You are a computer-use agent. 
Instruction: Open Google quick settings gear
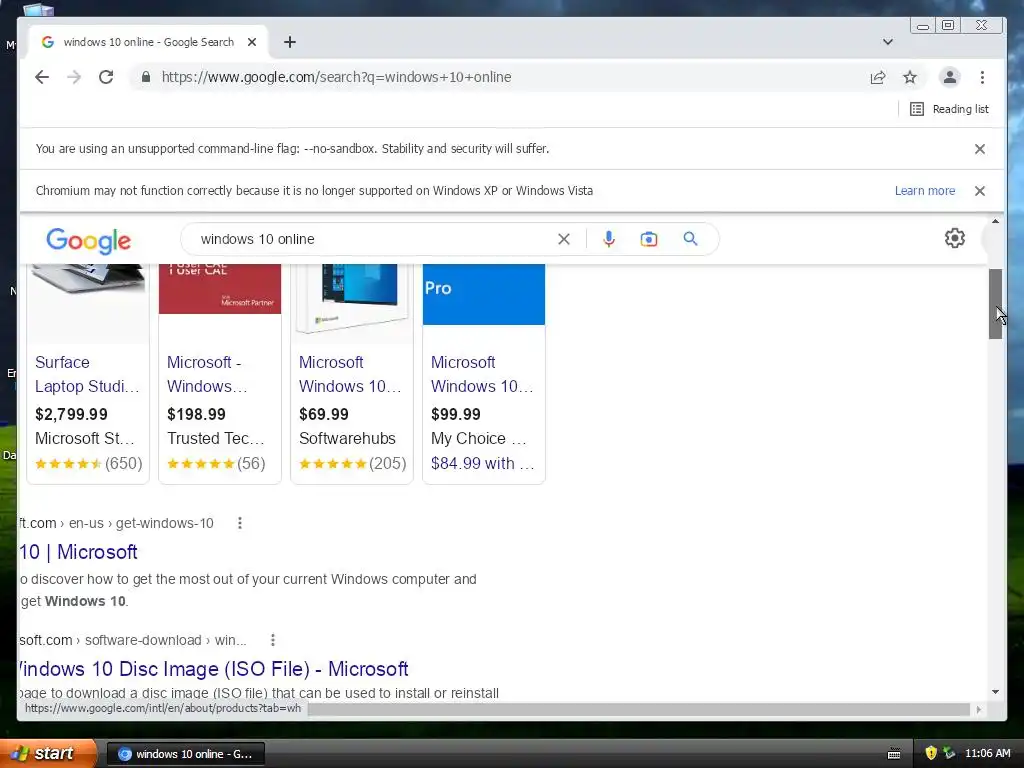pos(955,238)
